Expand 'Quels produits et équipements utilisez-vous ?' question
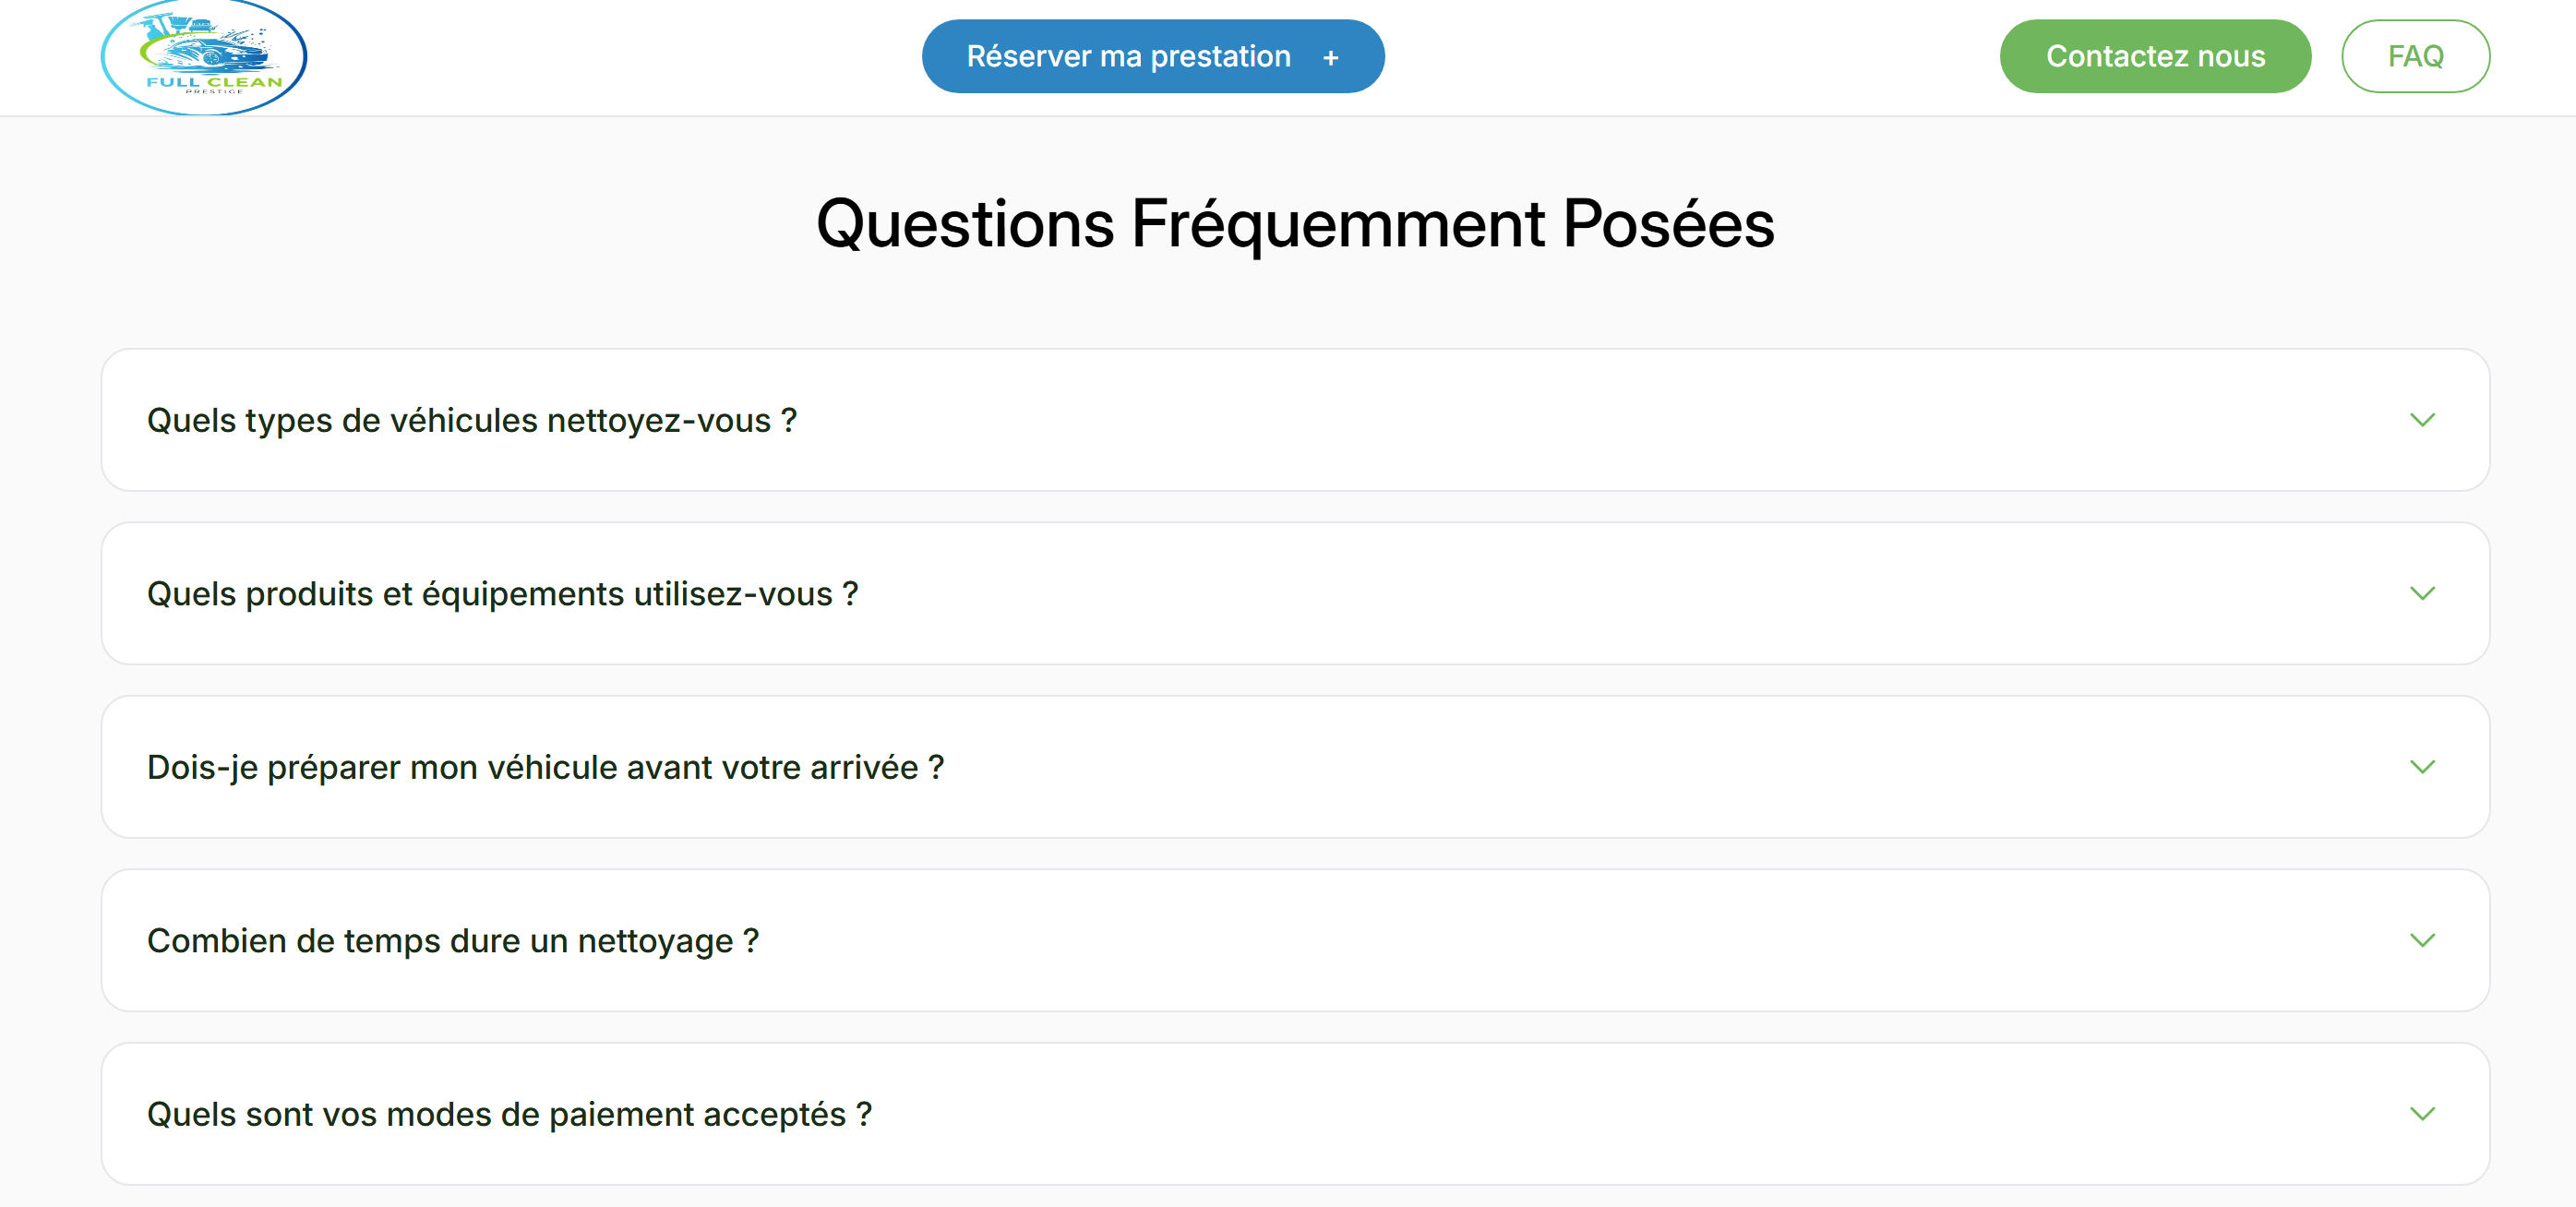The height and width of the screenshot is (1207, 2576). pos(502,594)
